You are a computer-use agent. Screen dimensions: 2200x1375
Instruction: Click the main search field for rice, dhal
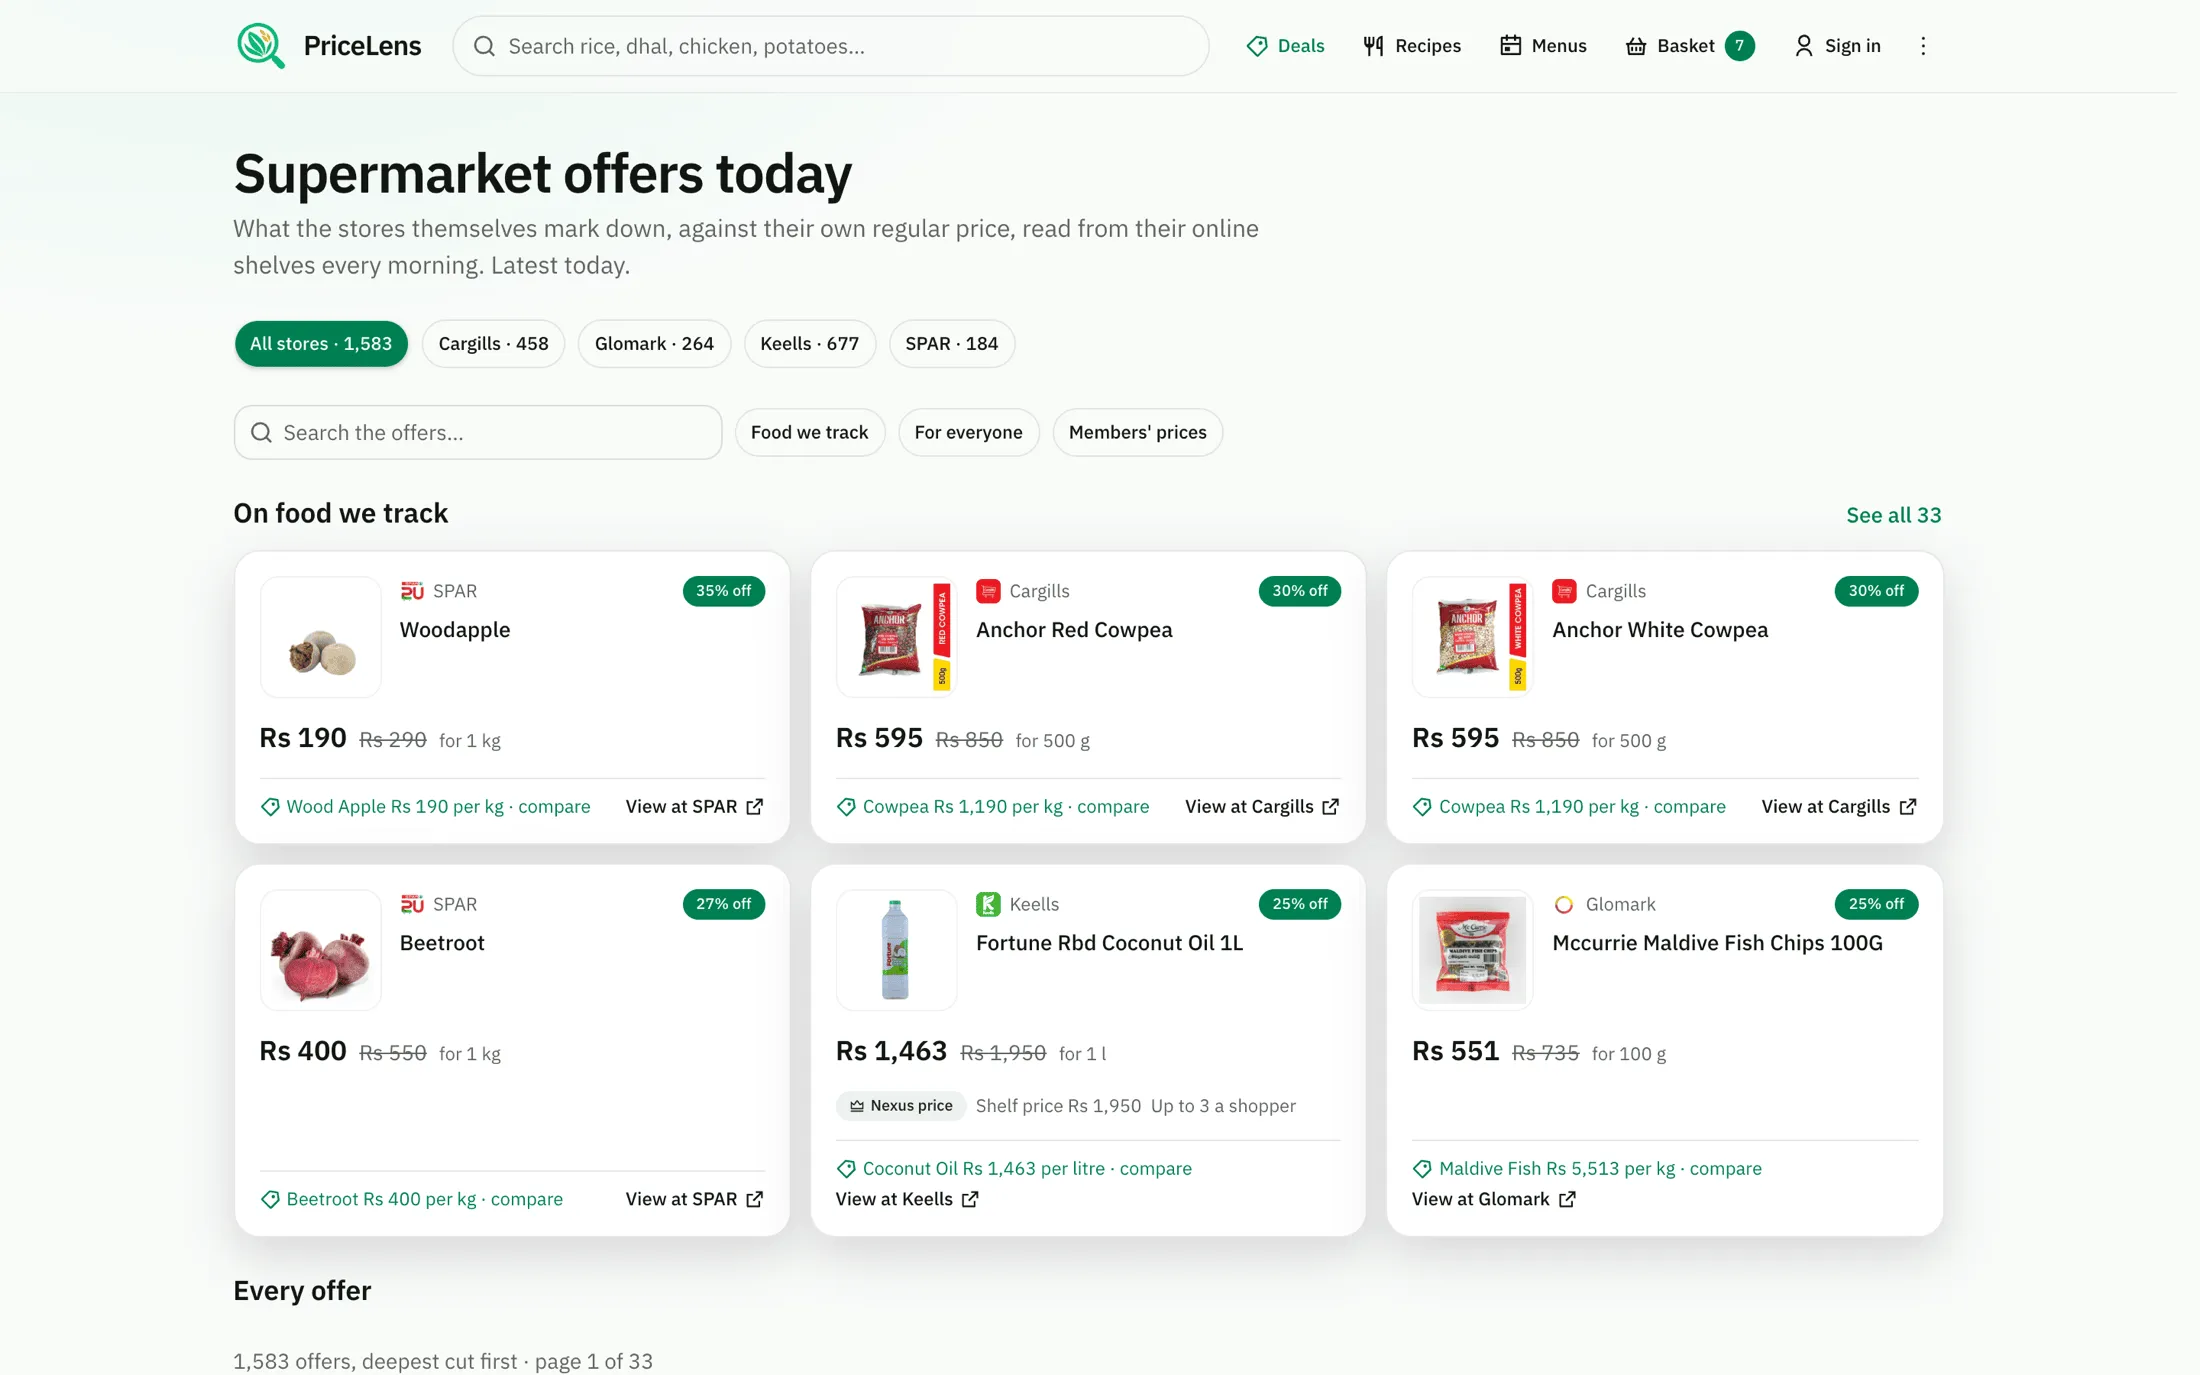pos(830,46)
